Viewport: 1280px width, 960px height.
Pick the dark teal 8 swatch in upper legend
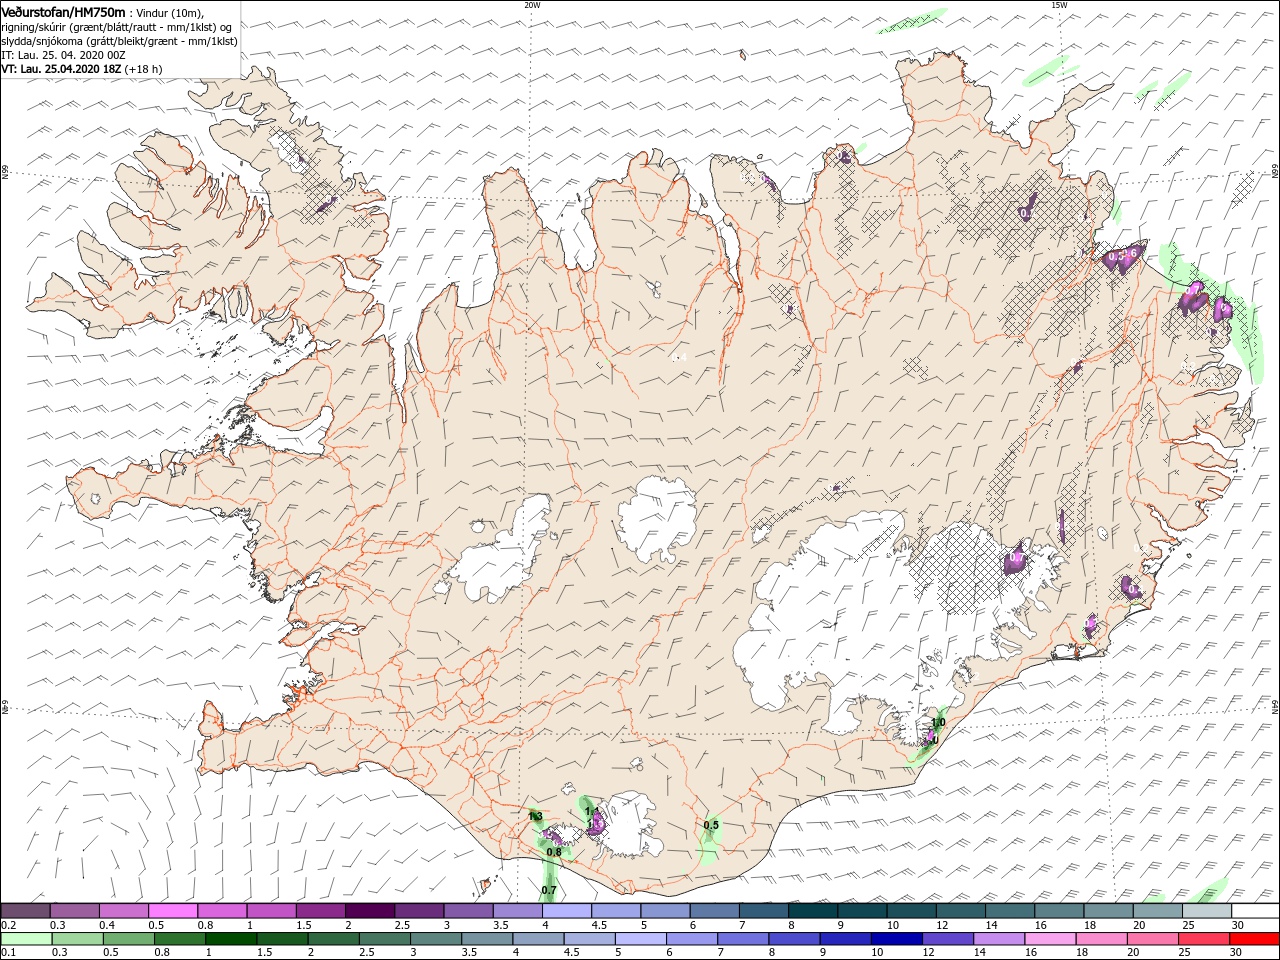[x=812, y=911]
